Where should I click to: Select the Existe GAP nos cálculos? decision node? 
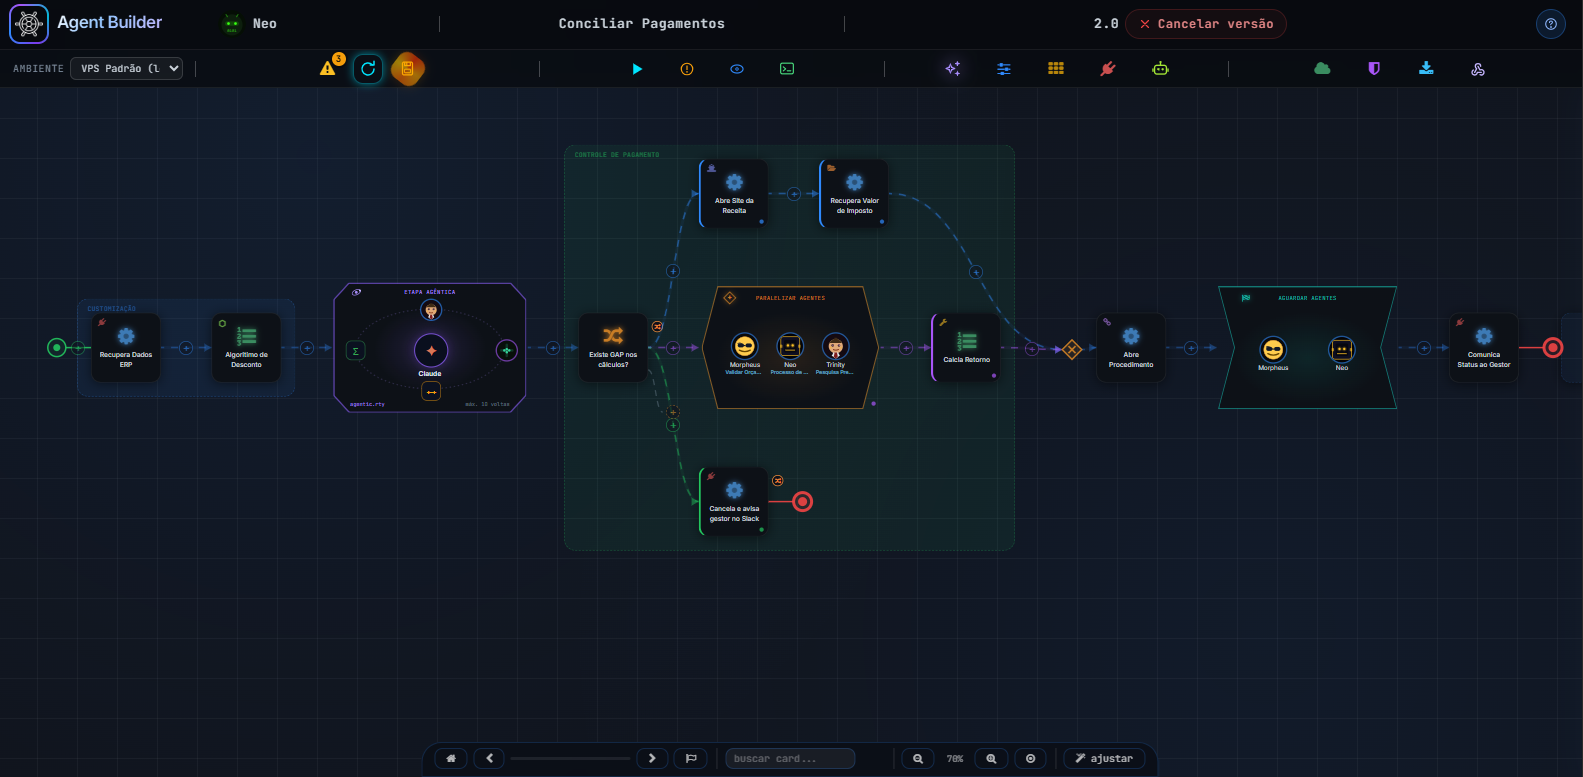click(x=613, y=347)
